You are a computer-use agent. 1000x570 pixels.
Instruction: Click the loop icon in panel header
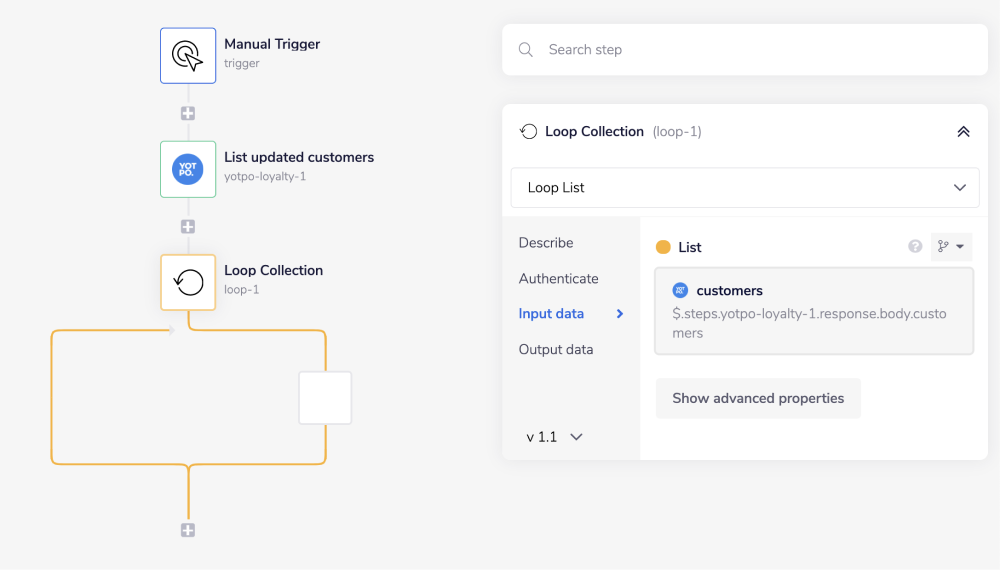[529, 132]
